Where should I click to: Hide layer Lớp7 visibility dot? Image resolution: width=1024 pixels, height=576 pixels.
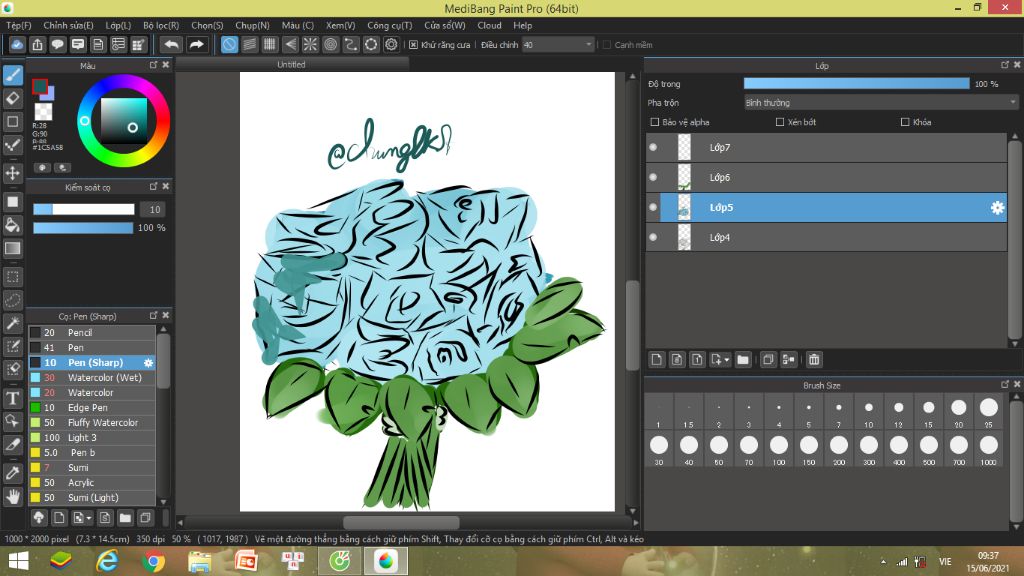pyautogui.click(x=653, y=148)
